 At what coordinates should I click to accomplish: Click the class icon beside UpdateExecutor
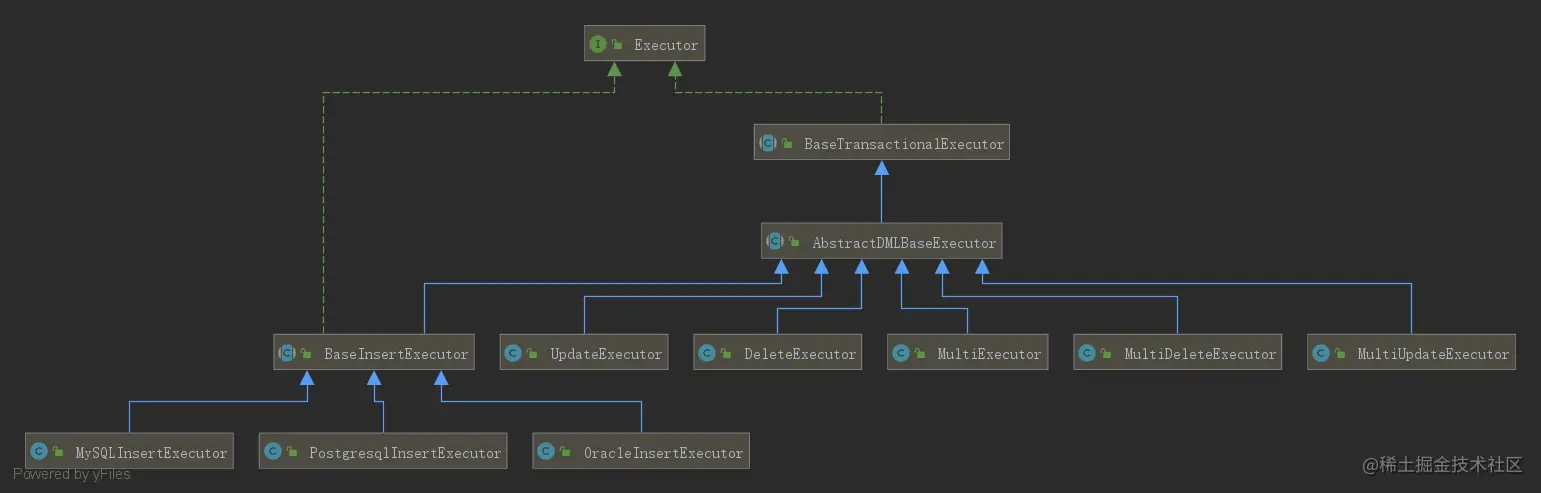point(514,353)
